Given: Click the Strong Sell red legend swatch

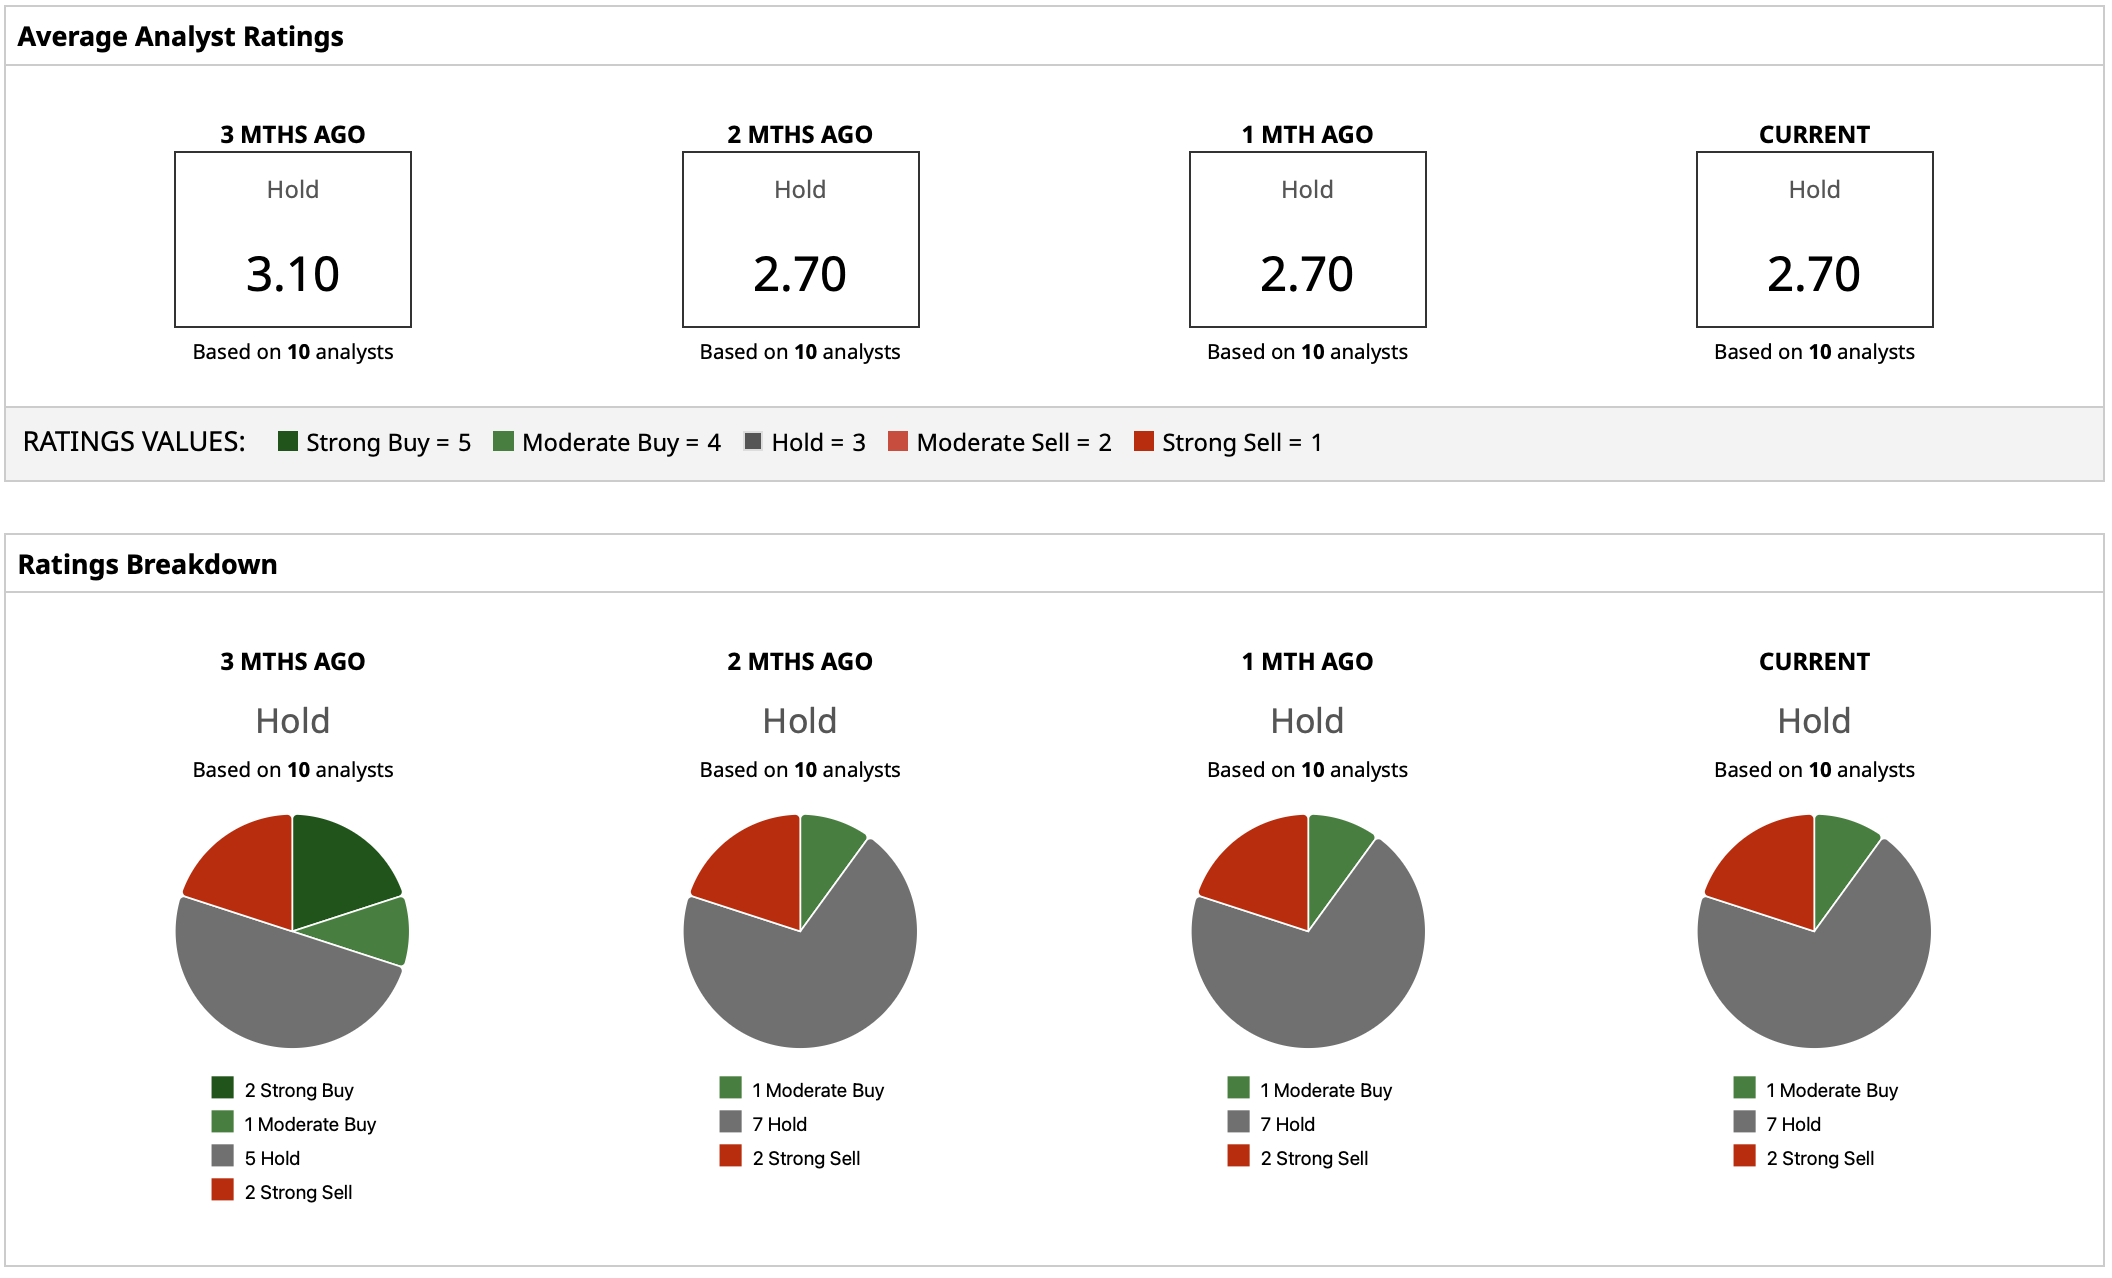Looking at the screenshot, I should pos(1144,441).
